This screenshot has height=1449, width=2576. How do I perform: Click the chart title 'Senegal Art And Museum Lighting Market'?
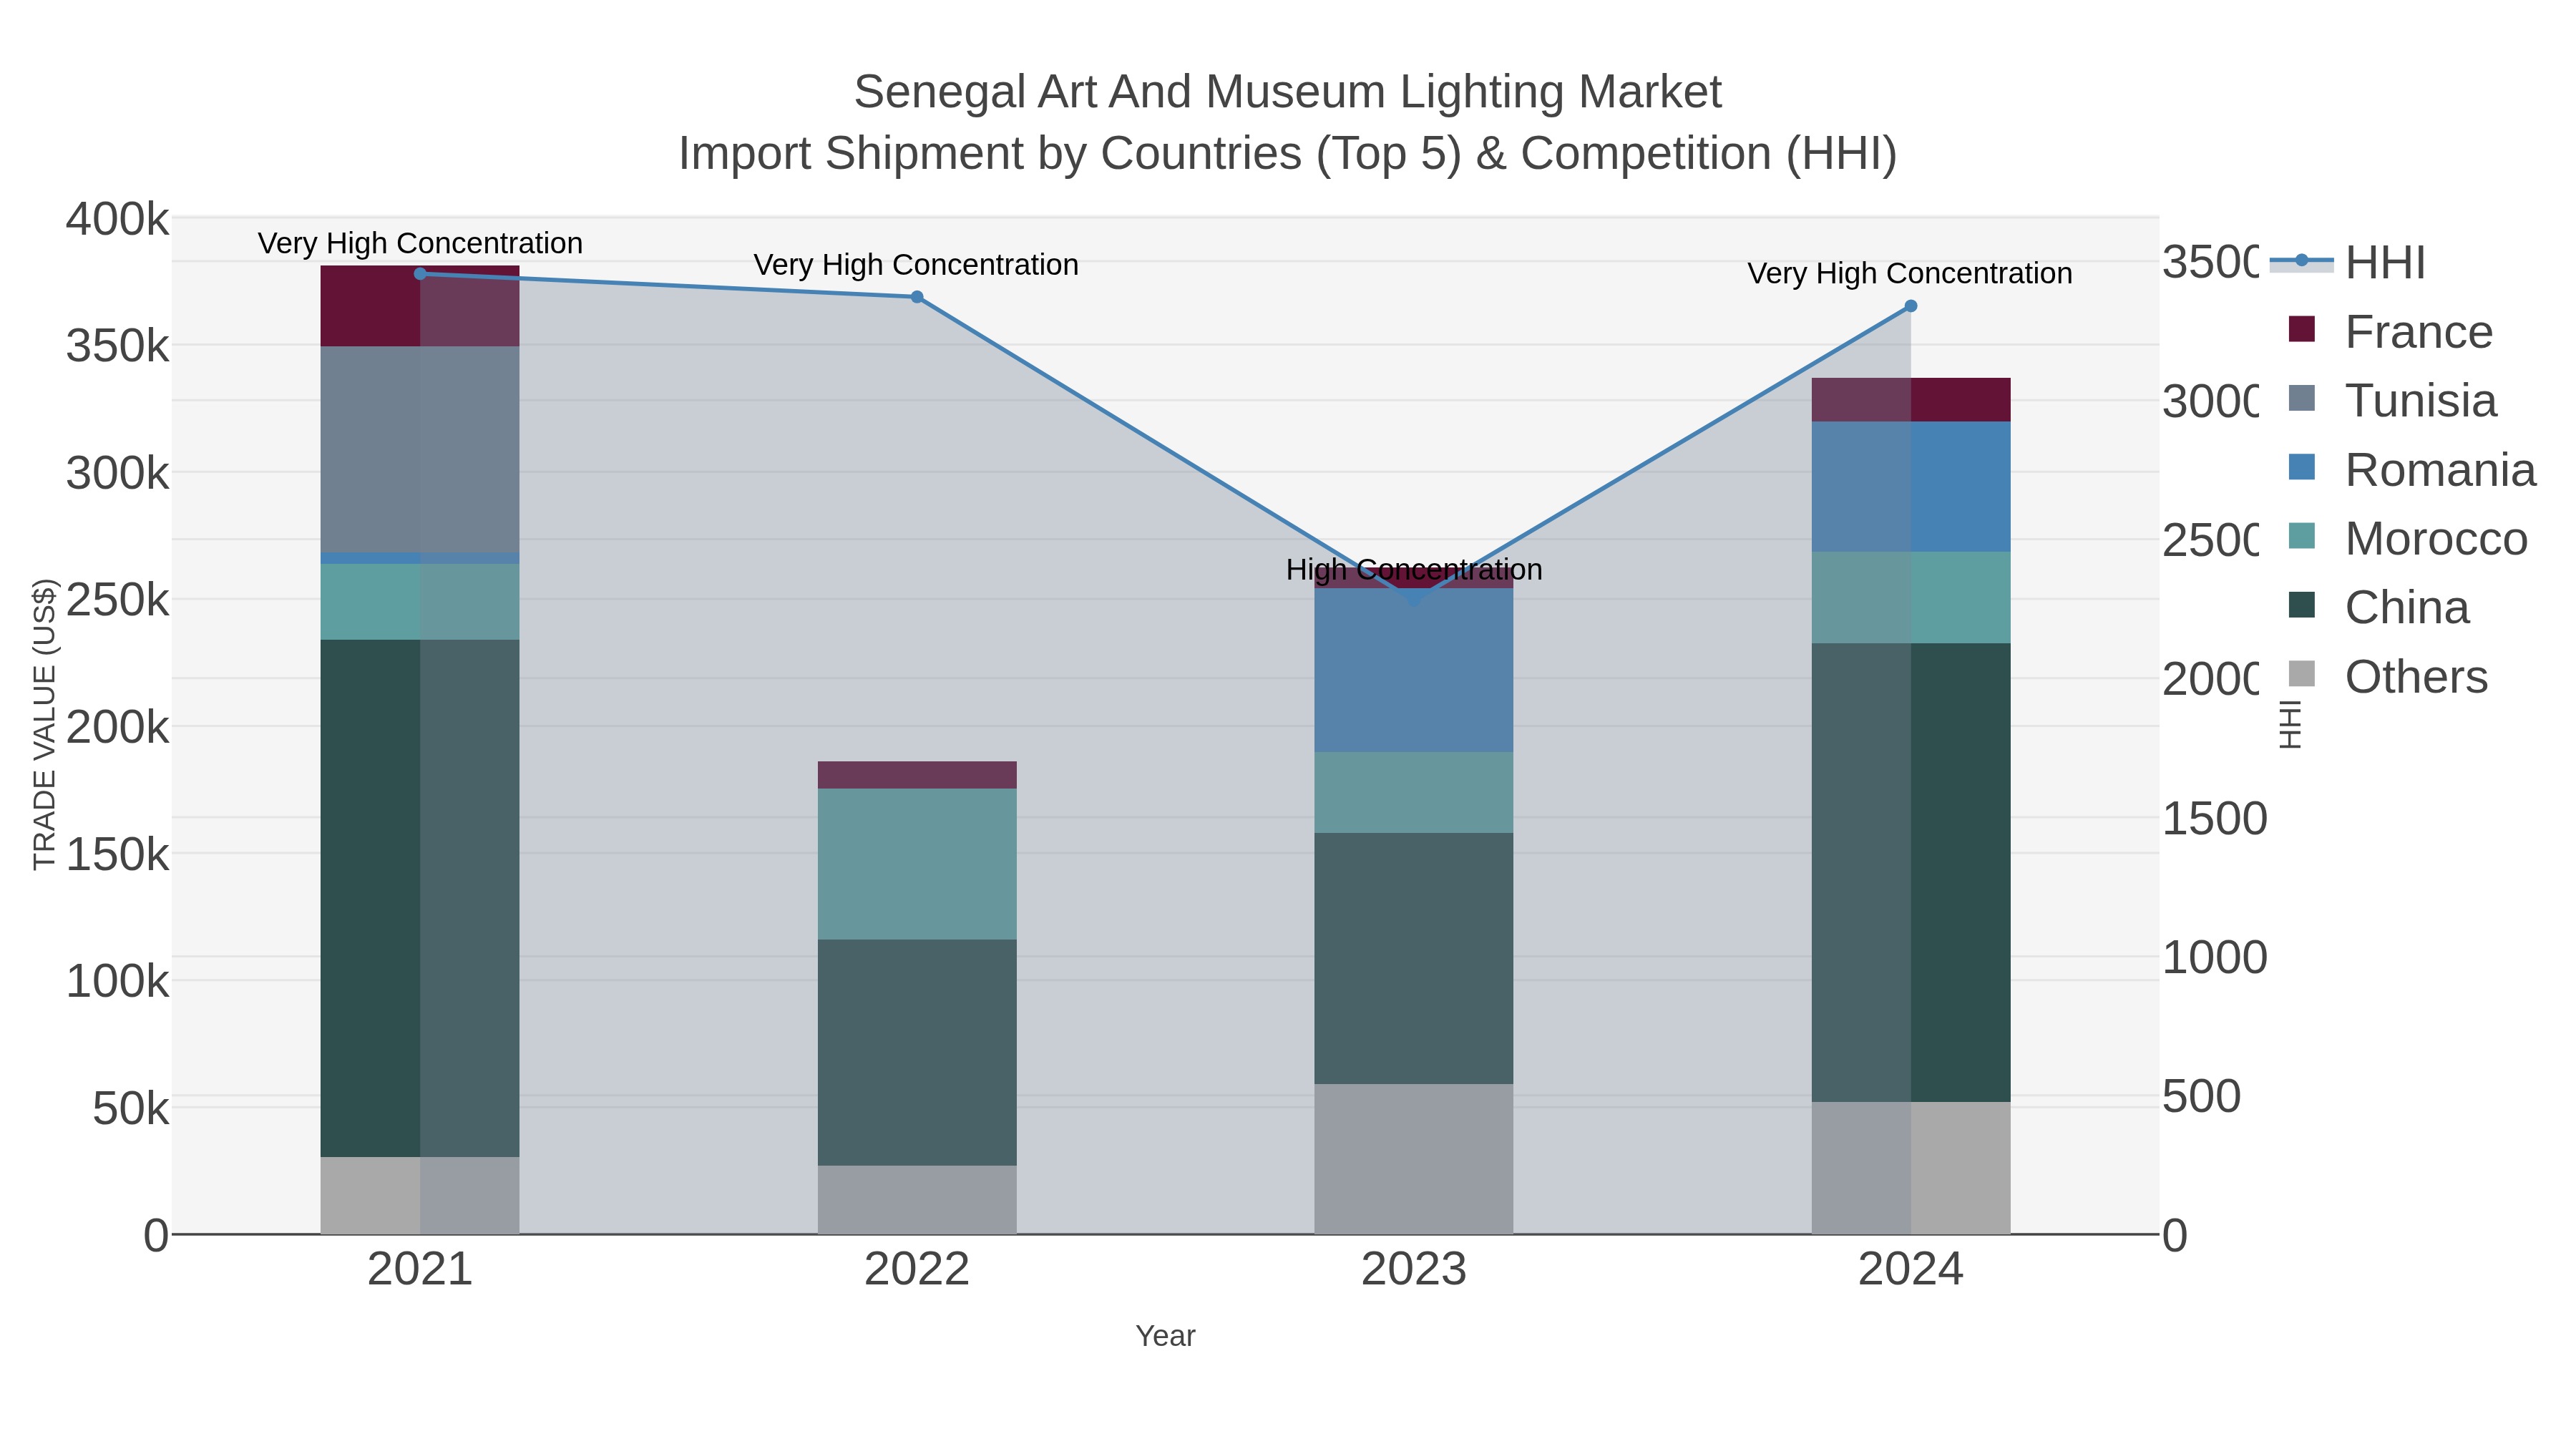(1288, 92)
